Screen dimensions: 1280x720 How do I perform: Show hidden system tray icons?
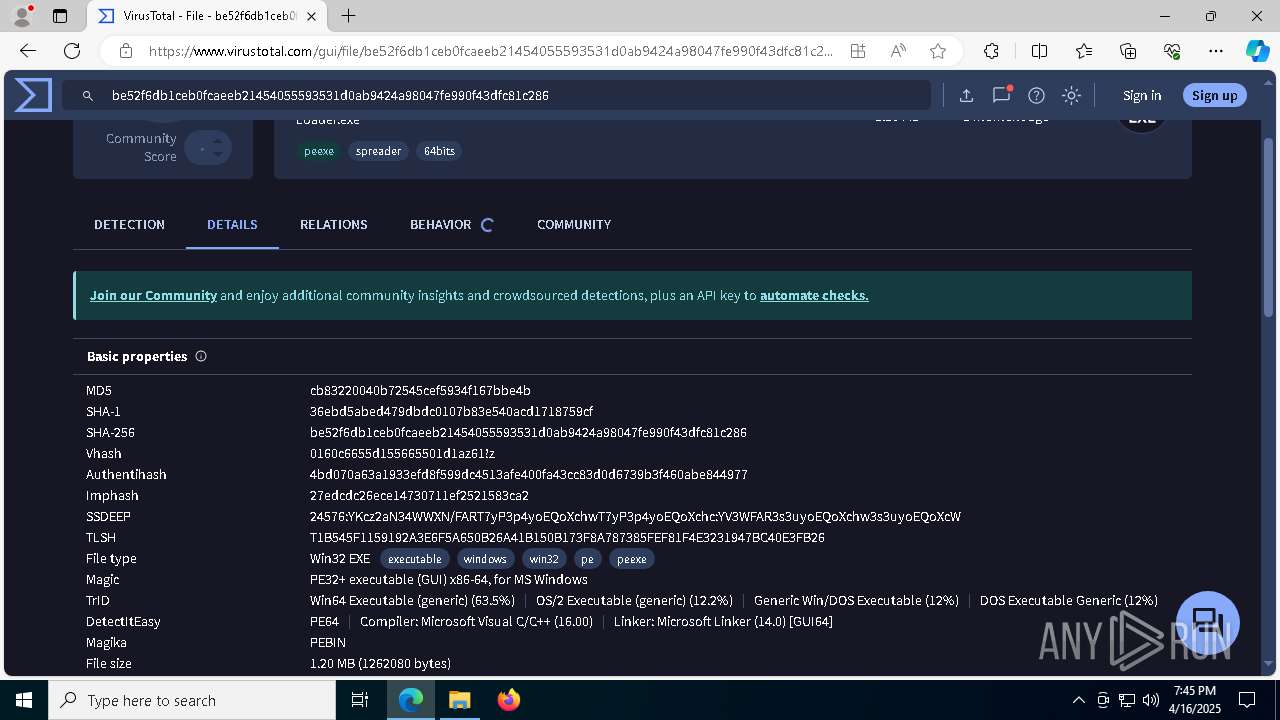coord(1078,700)
